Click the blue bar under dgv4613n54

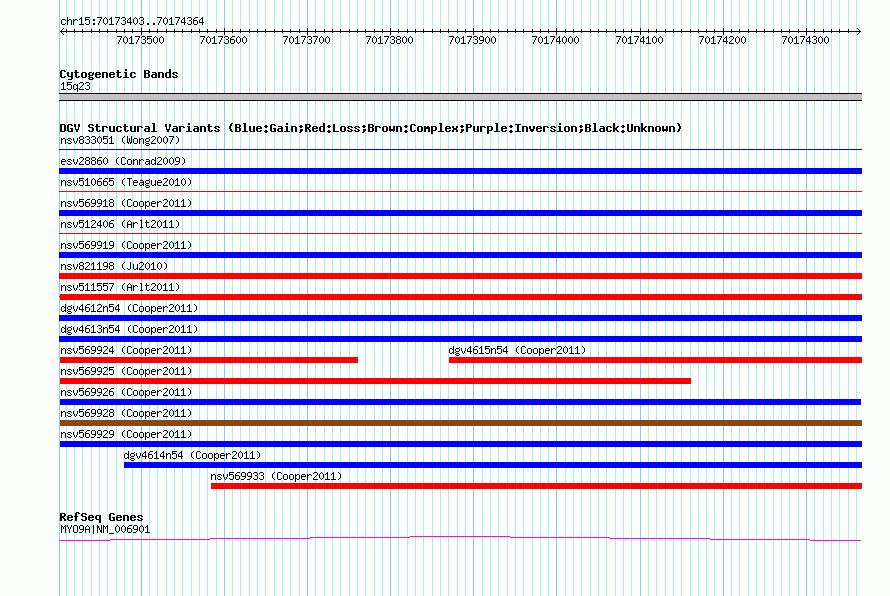tap(460, 339)
